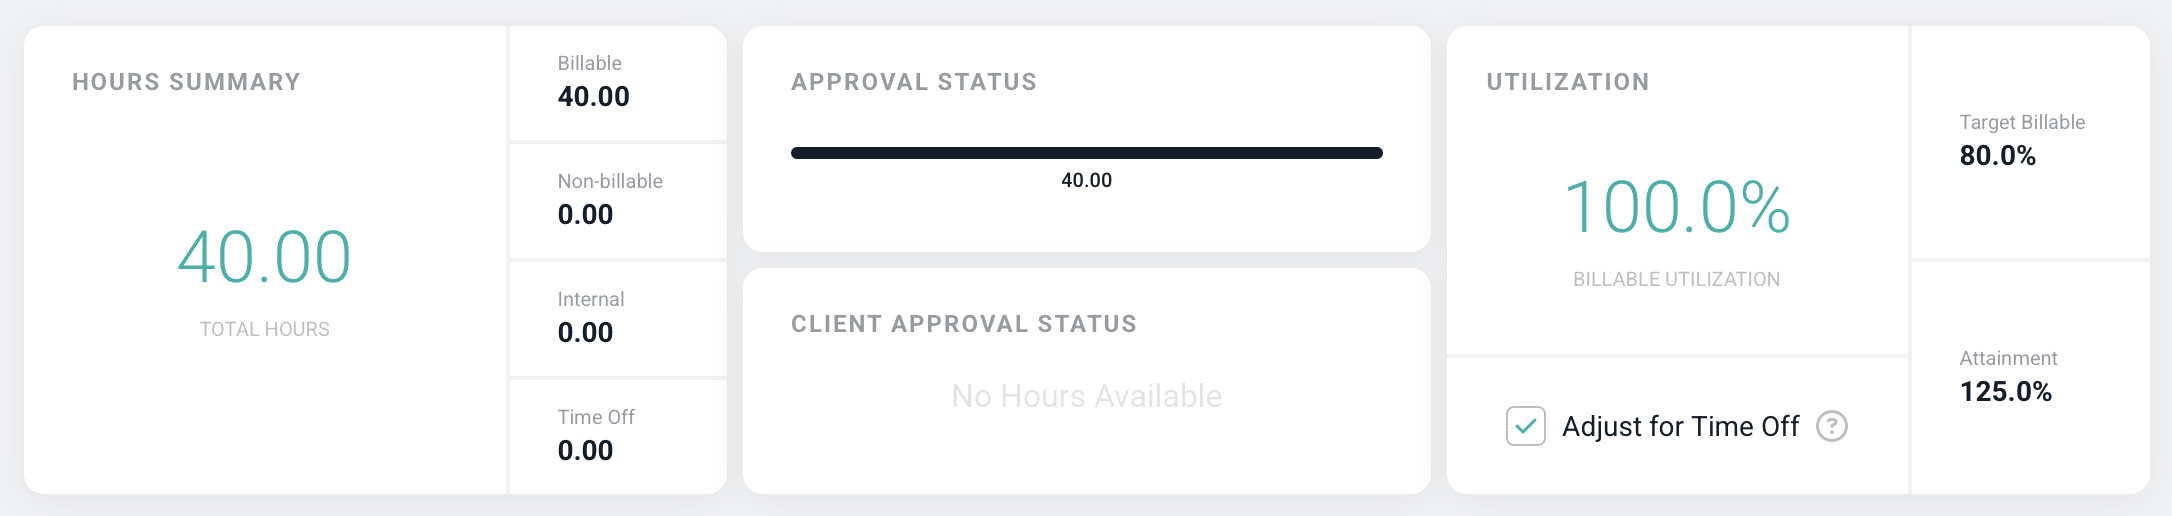Click the large 40.00 total hours value
The height and width of the screenshot is (516, 2172).
264,257
